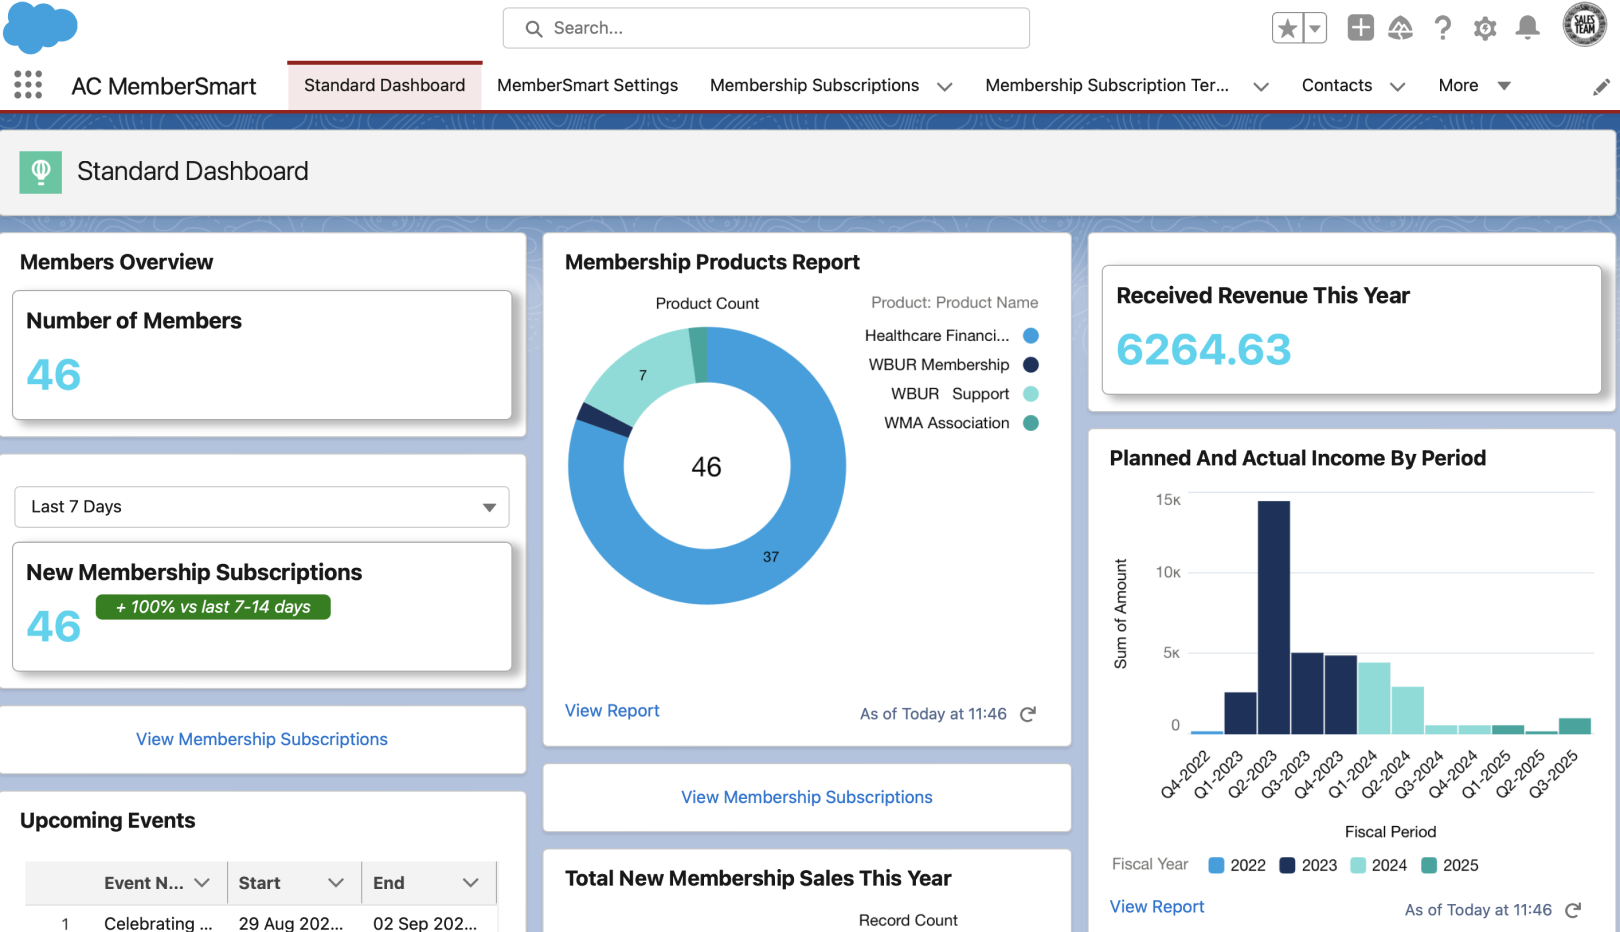The image size is (1620, 932).
Task: Click View Membership Subscriptions under Members Overview
Action: 262,739
